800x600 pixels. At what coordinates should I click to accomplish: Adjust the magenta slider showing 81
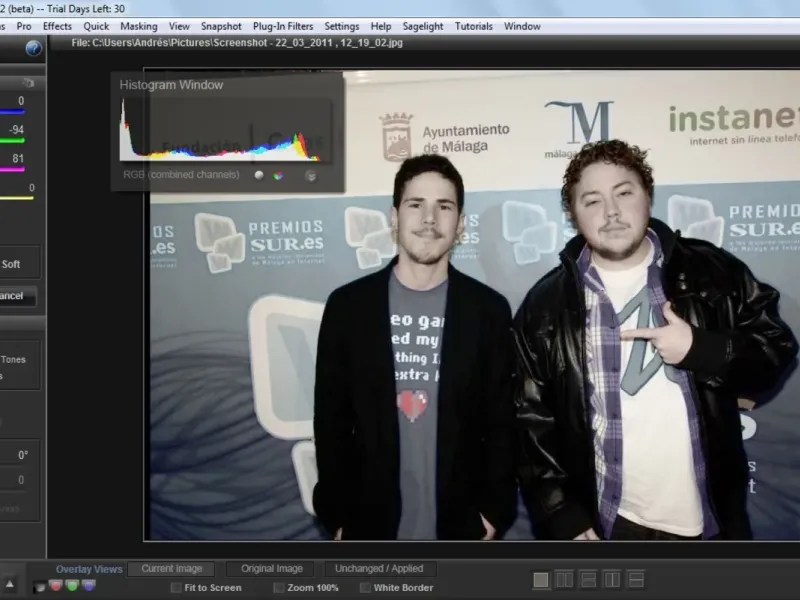point(12,169)
